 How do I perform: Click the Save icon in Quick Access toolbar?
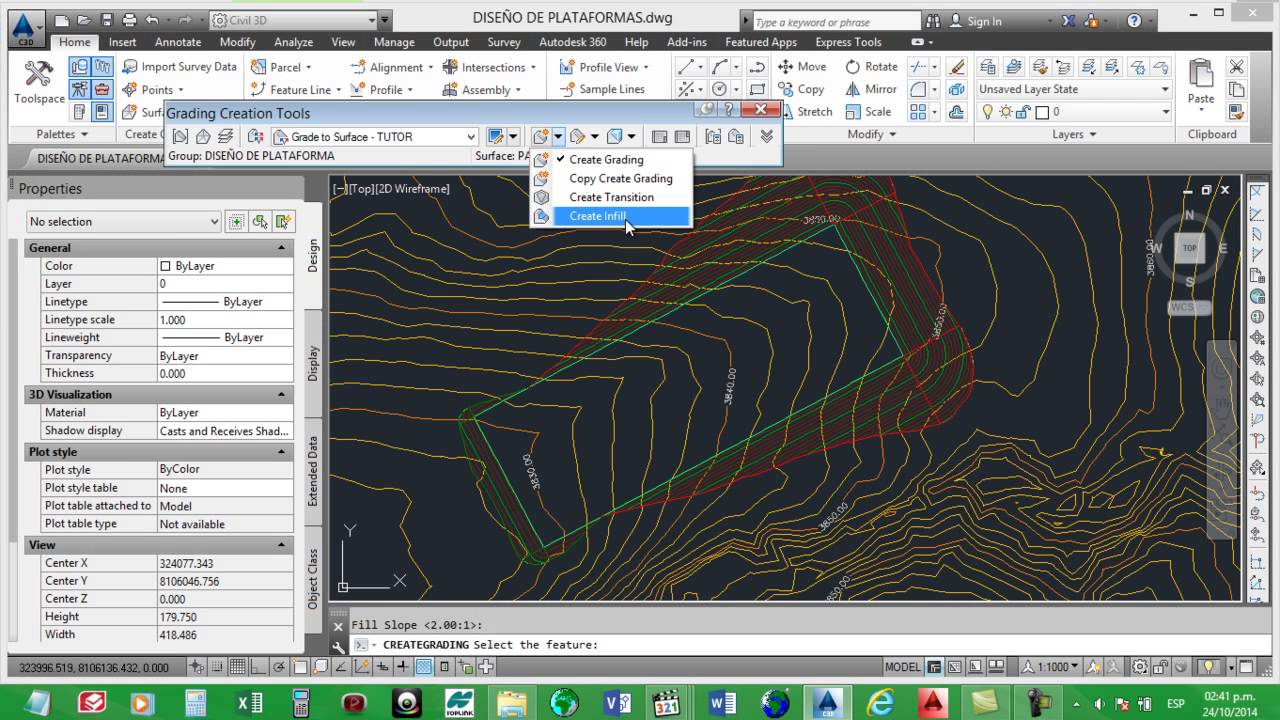[107, 20]
